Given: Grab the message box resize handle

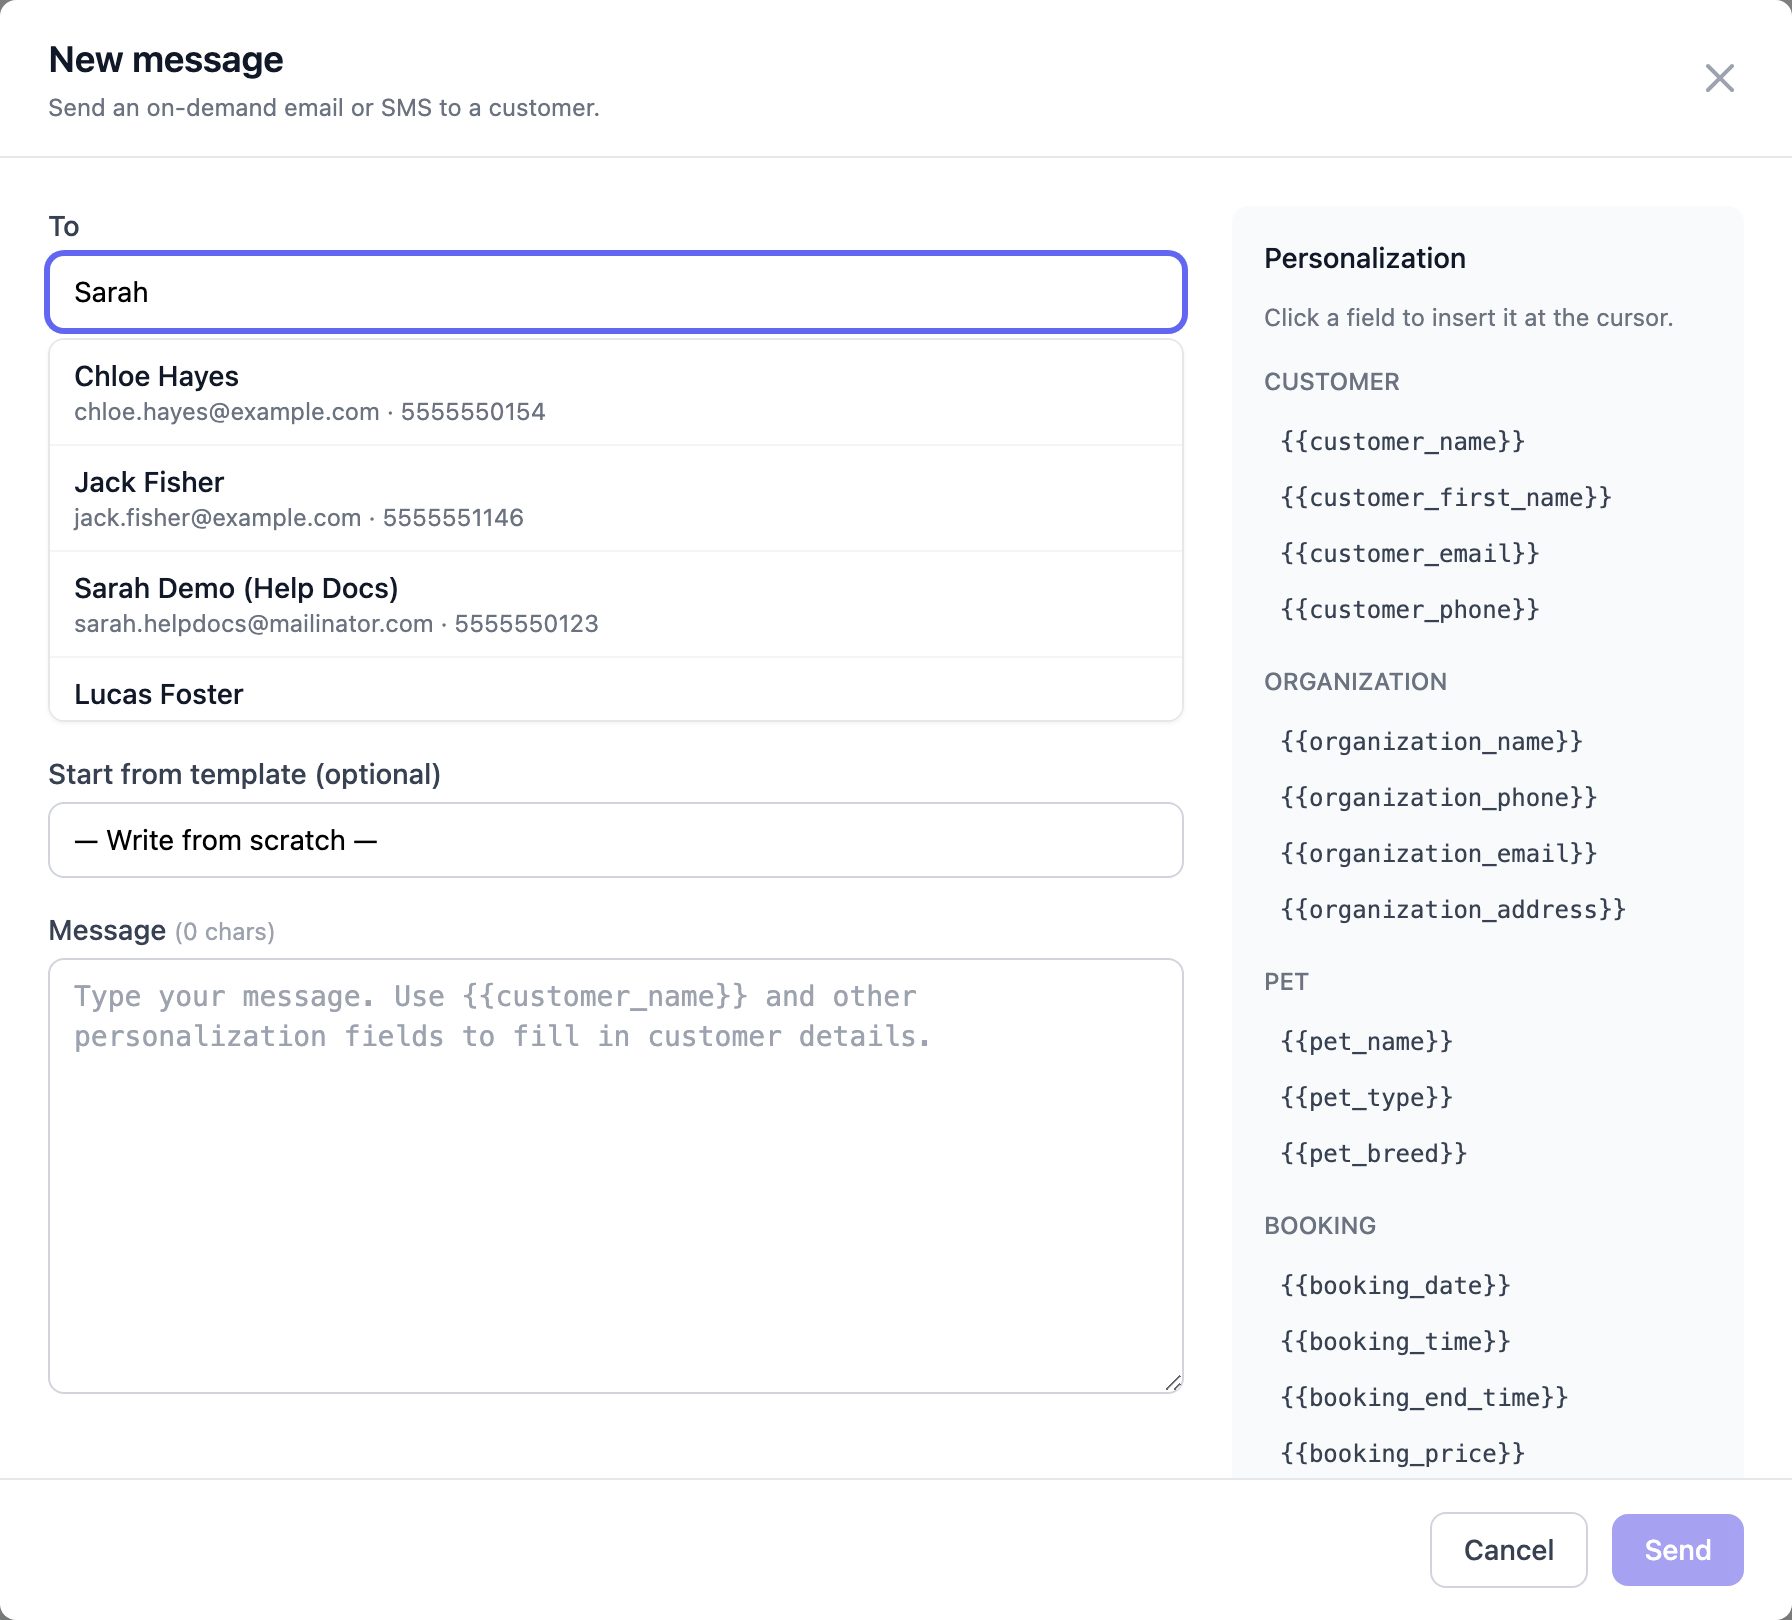Looking at the screenshot, I should [1173, 1383].
